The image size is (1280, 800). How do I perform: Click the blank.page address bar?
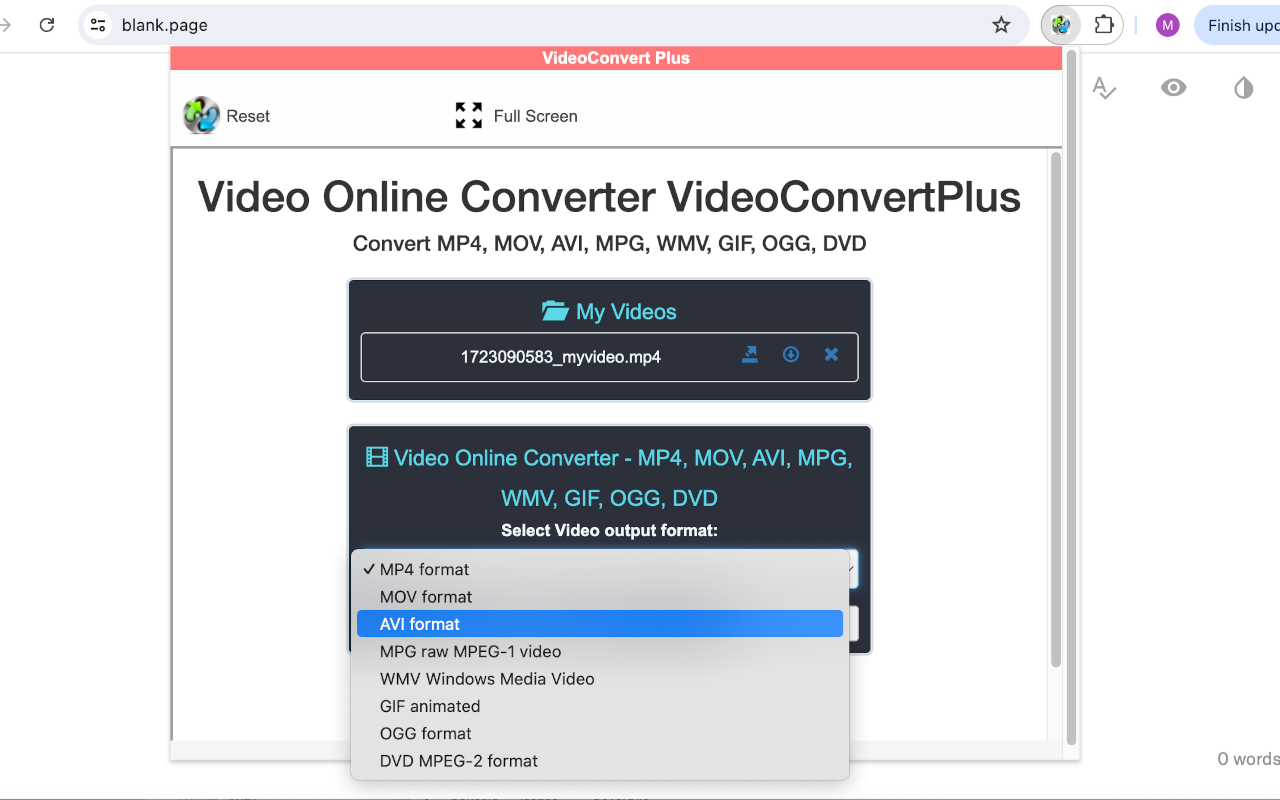click(552, 25)
